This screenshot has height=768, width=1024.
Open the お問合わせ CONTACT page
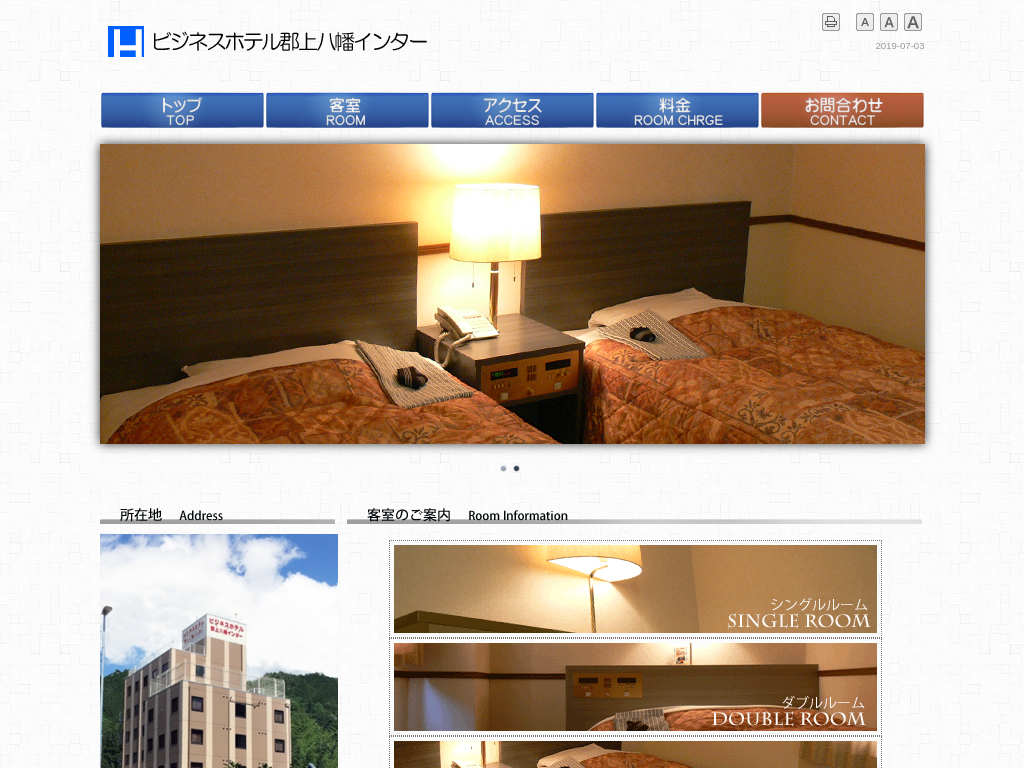point(842,110)
